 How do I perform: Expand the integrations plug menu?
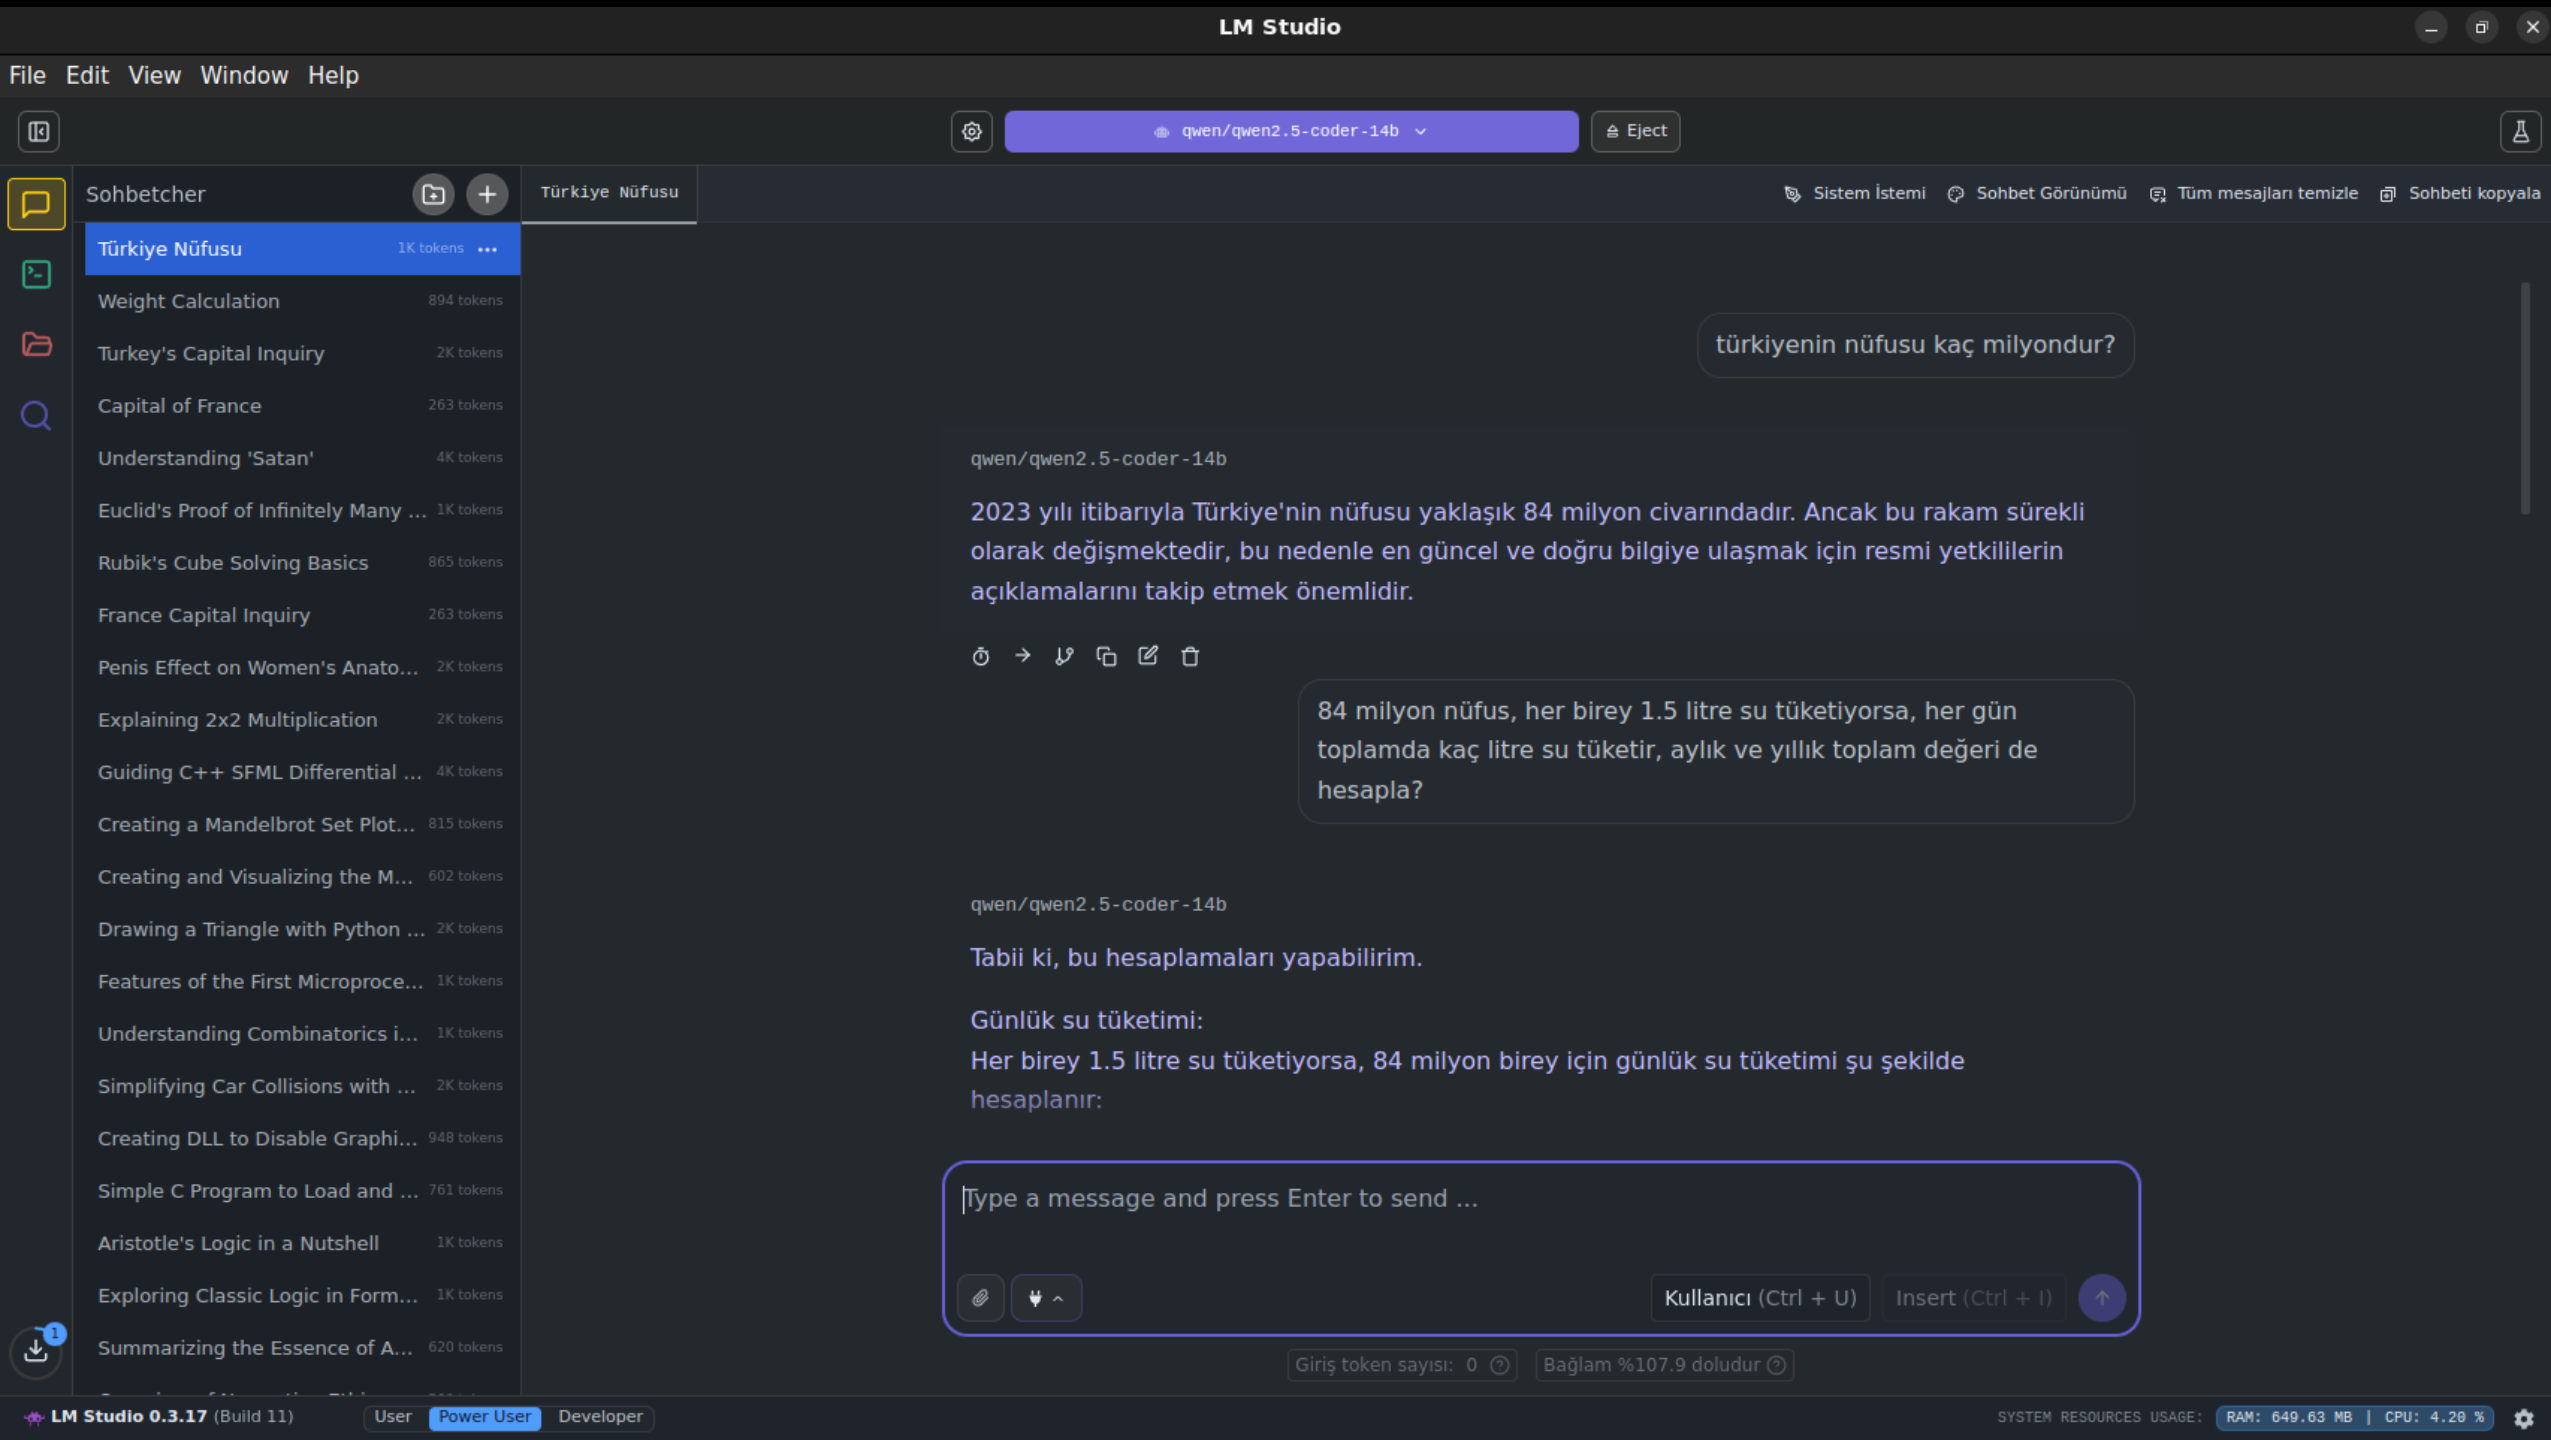coord(1046,1298)
